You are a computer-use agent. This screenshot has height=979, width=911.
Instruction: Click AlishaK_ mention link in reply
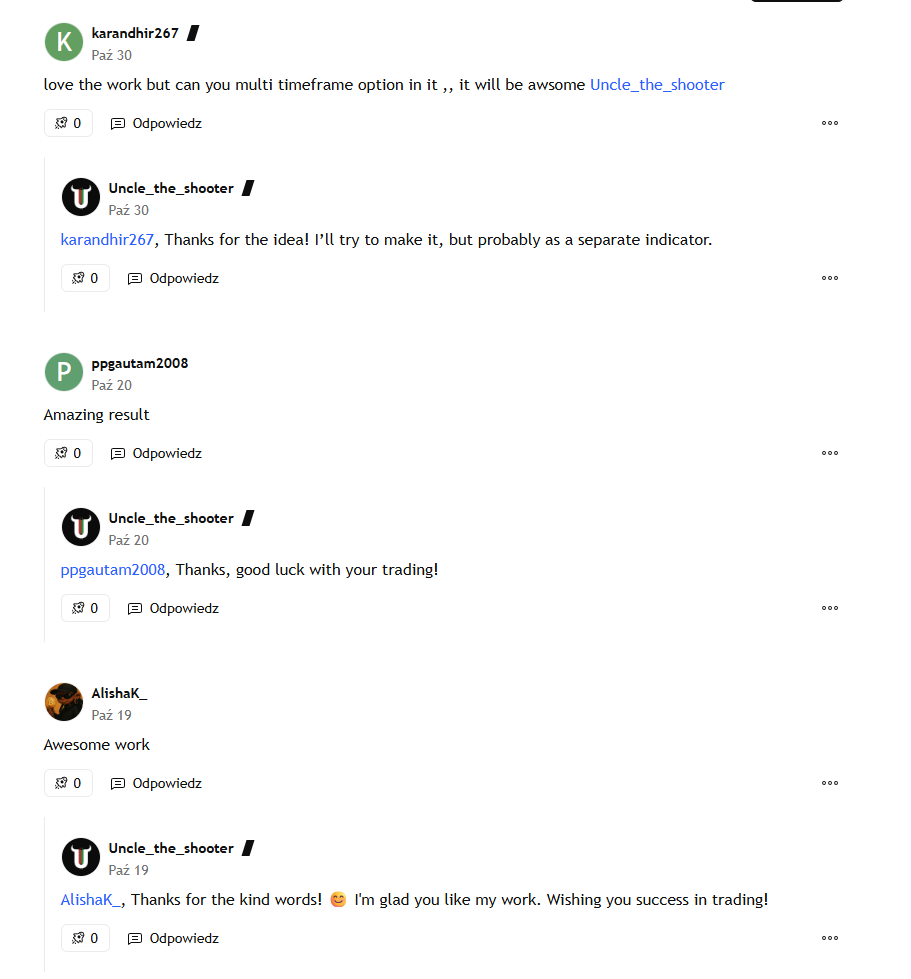tap(91, 900)
